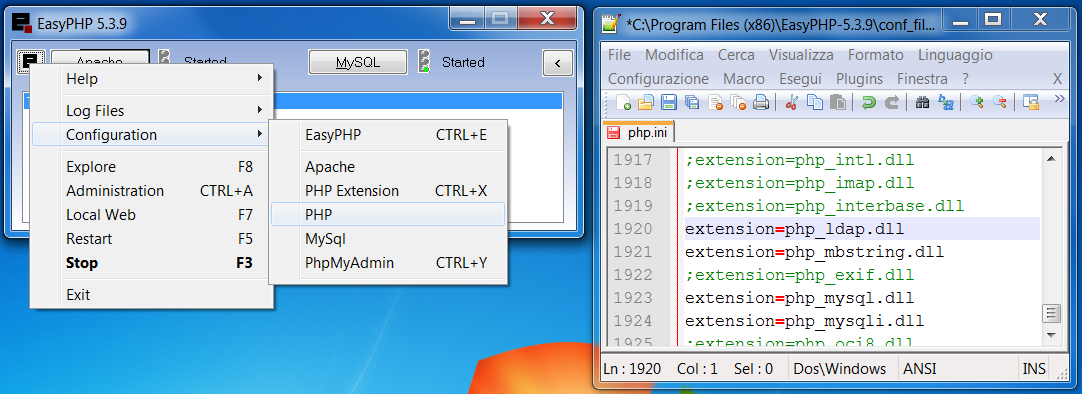Switch to the php.ini tab

click(639, 132)
